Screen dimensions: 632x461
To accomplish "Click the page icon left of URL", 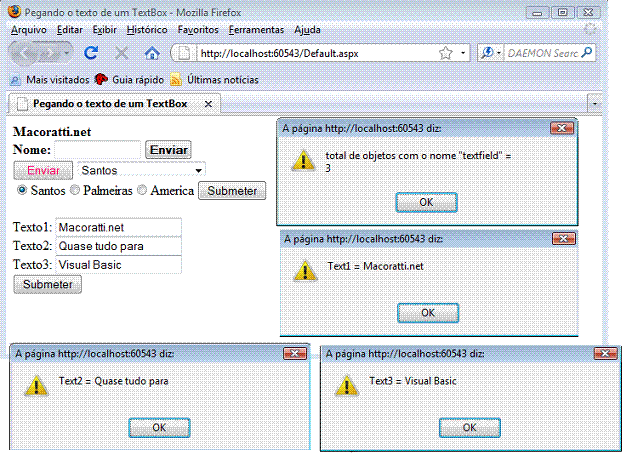I will coord(184,53).
